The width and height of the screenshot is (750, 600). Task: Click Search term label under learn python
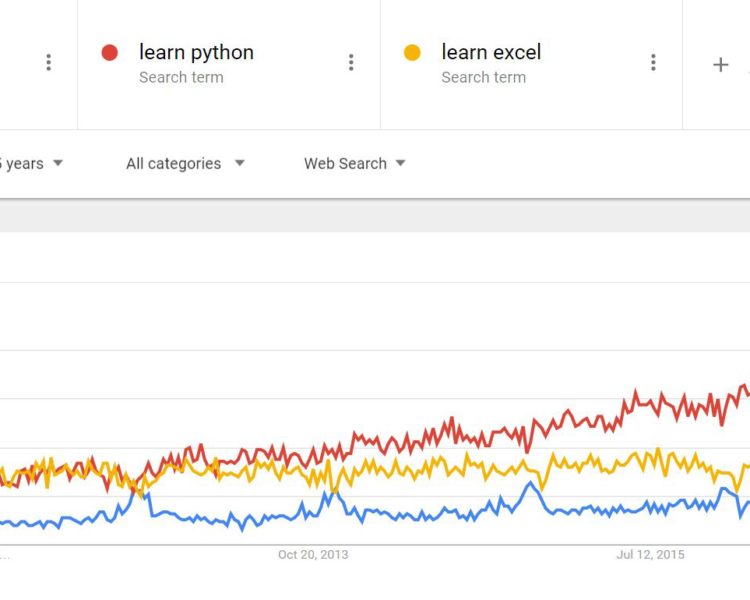click(181, 77)
